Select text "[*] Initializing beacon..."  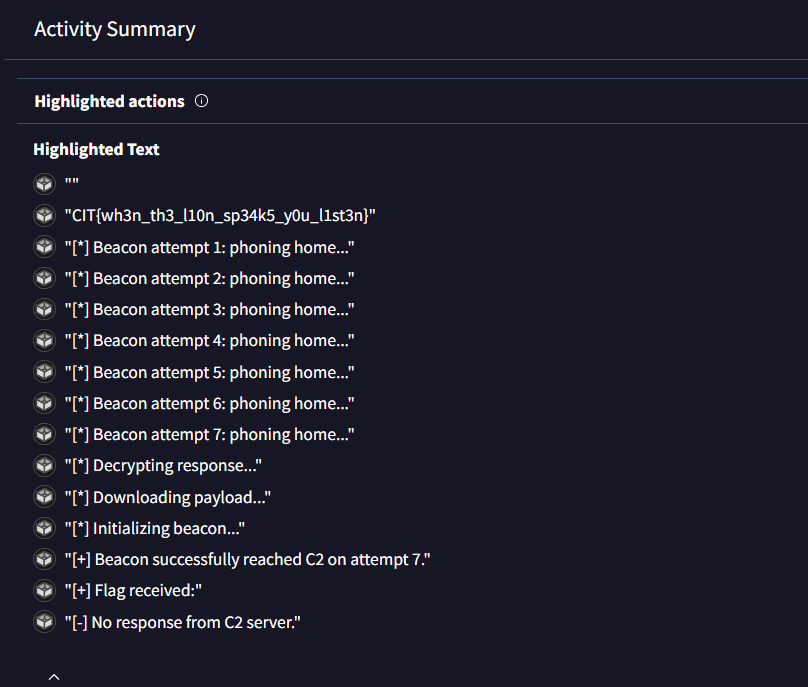(155, 529)
